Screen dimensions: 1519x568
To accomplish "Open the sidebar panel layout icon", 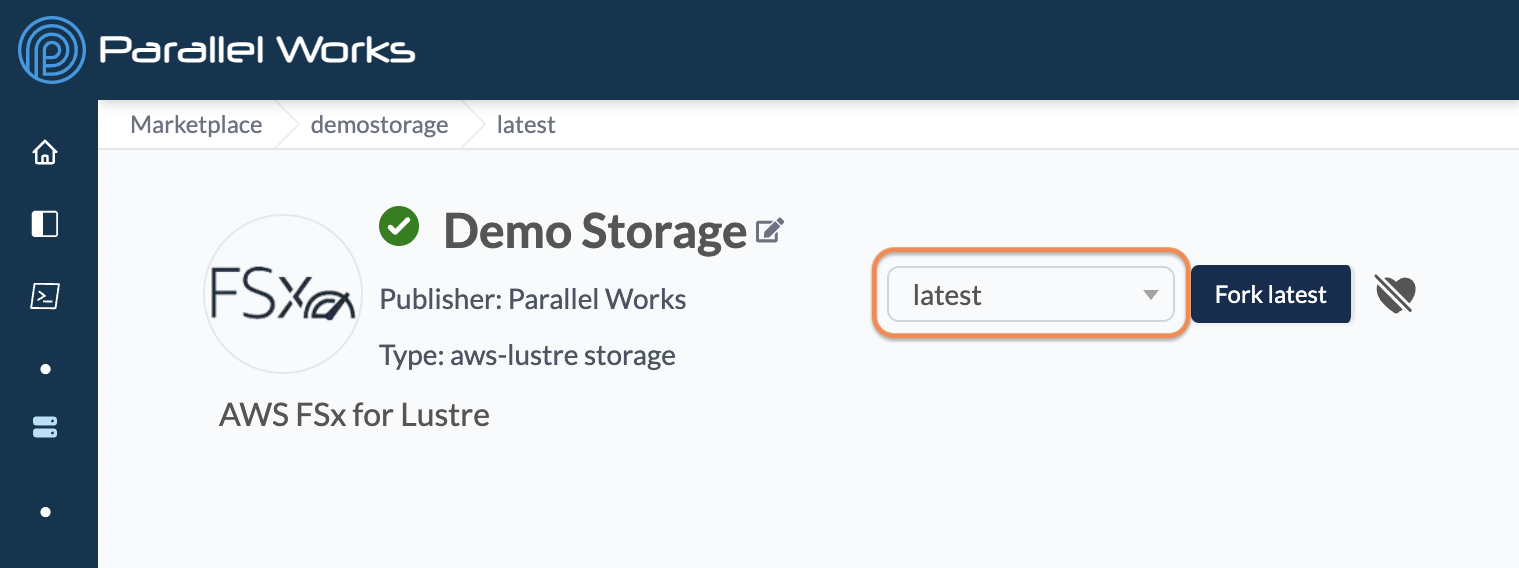I will point(45,224).
